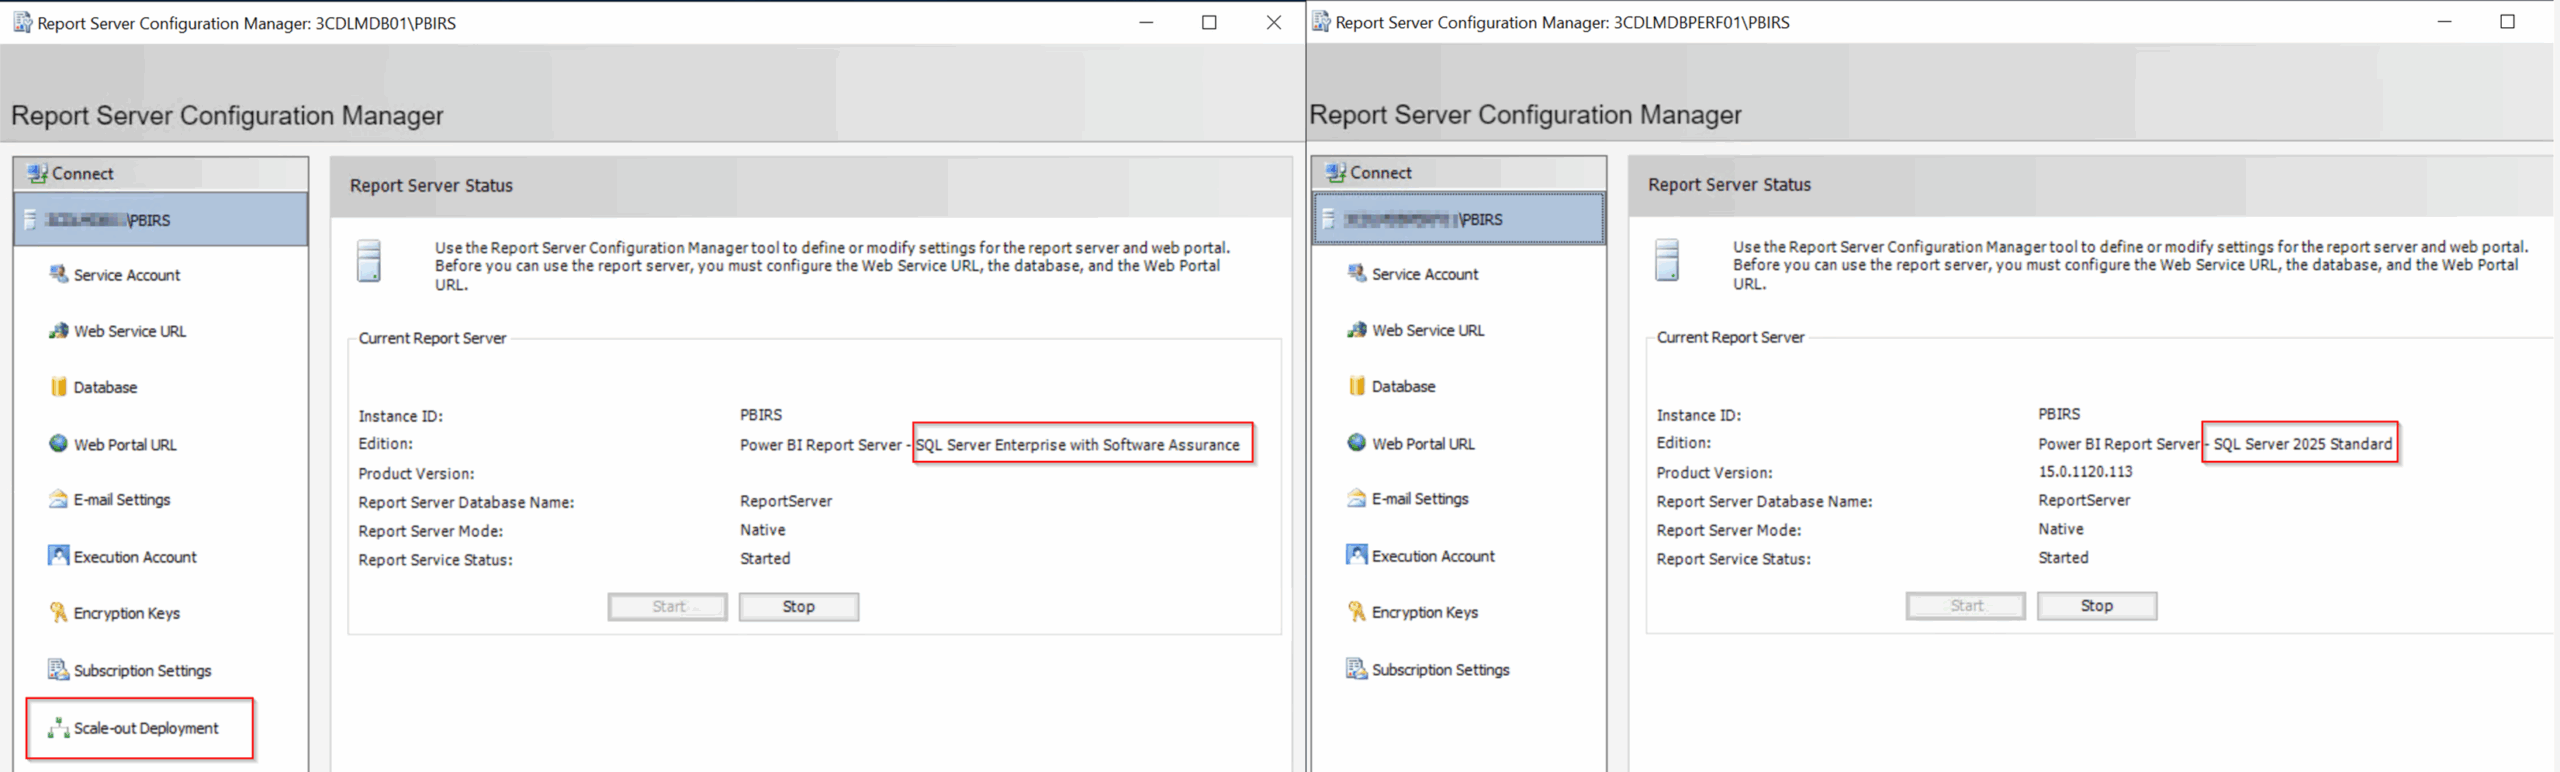Screen dimensions: 2560x772
Task: Open the Scale-out Deployment icon
Action: [x=59, y=728]
